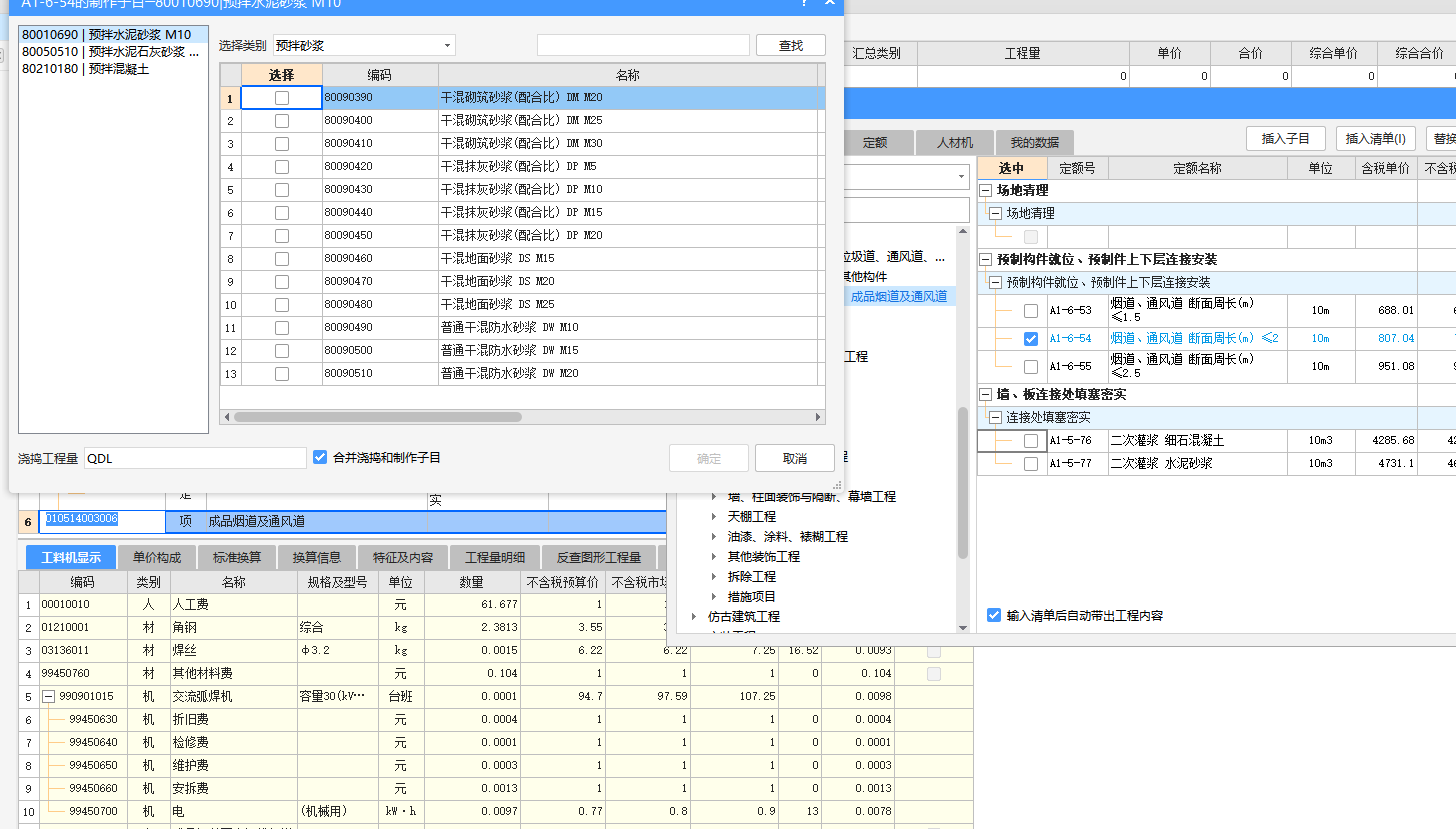Image resolution: width=1456 pixels, height=829 pixels.
Task: Untick checkbox for quota A1-6-54
Action: click(1031, 339)
